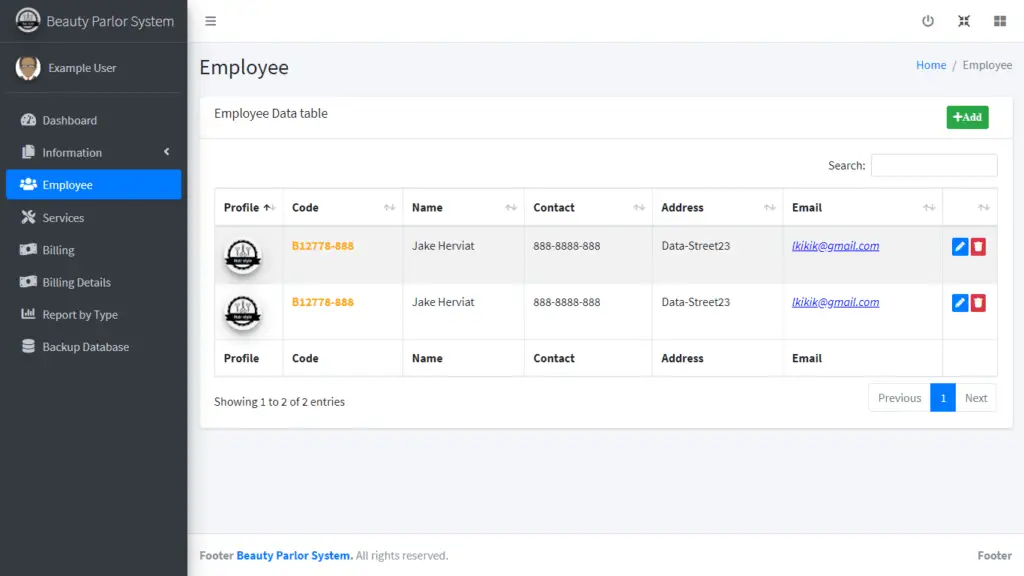Click the green +Add button
The height and width of the screenshot is (576, 1024).
(967, 117)
